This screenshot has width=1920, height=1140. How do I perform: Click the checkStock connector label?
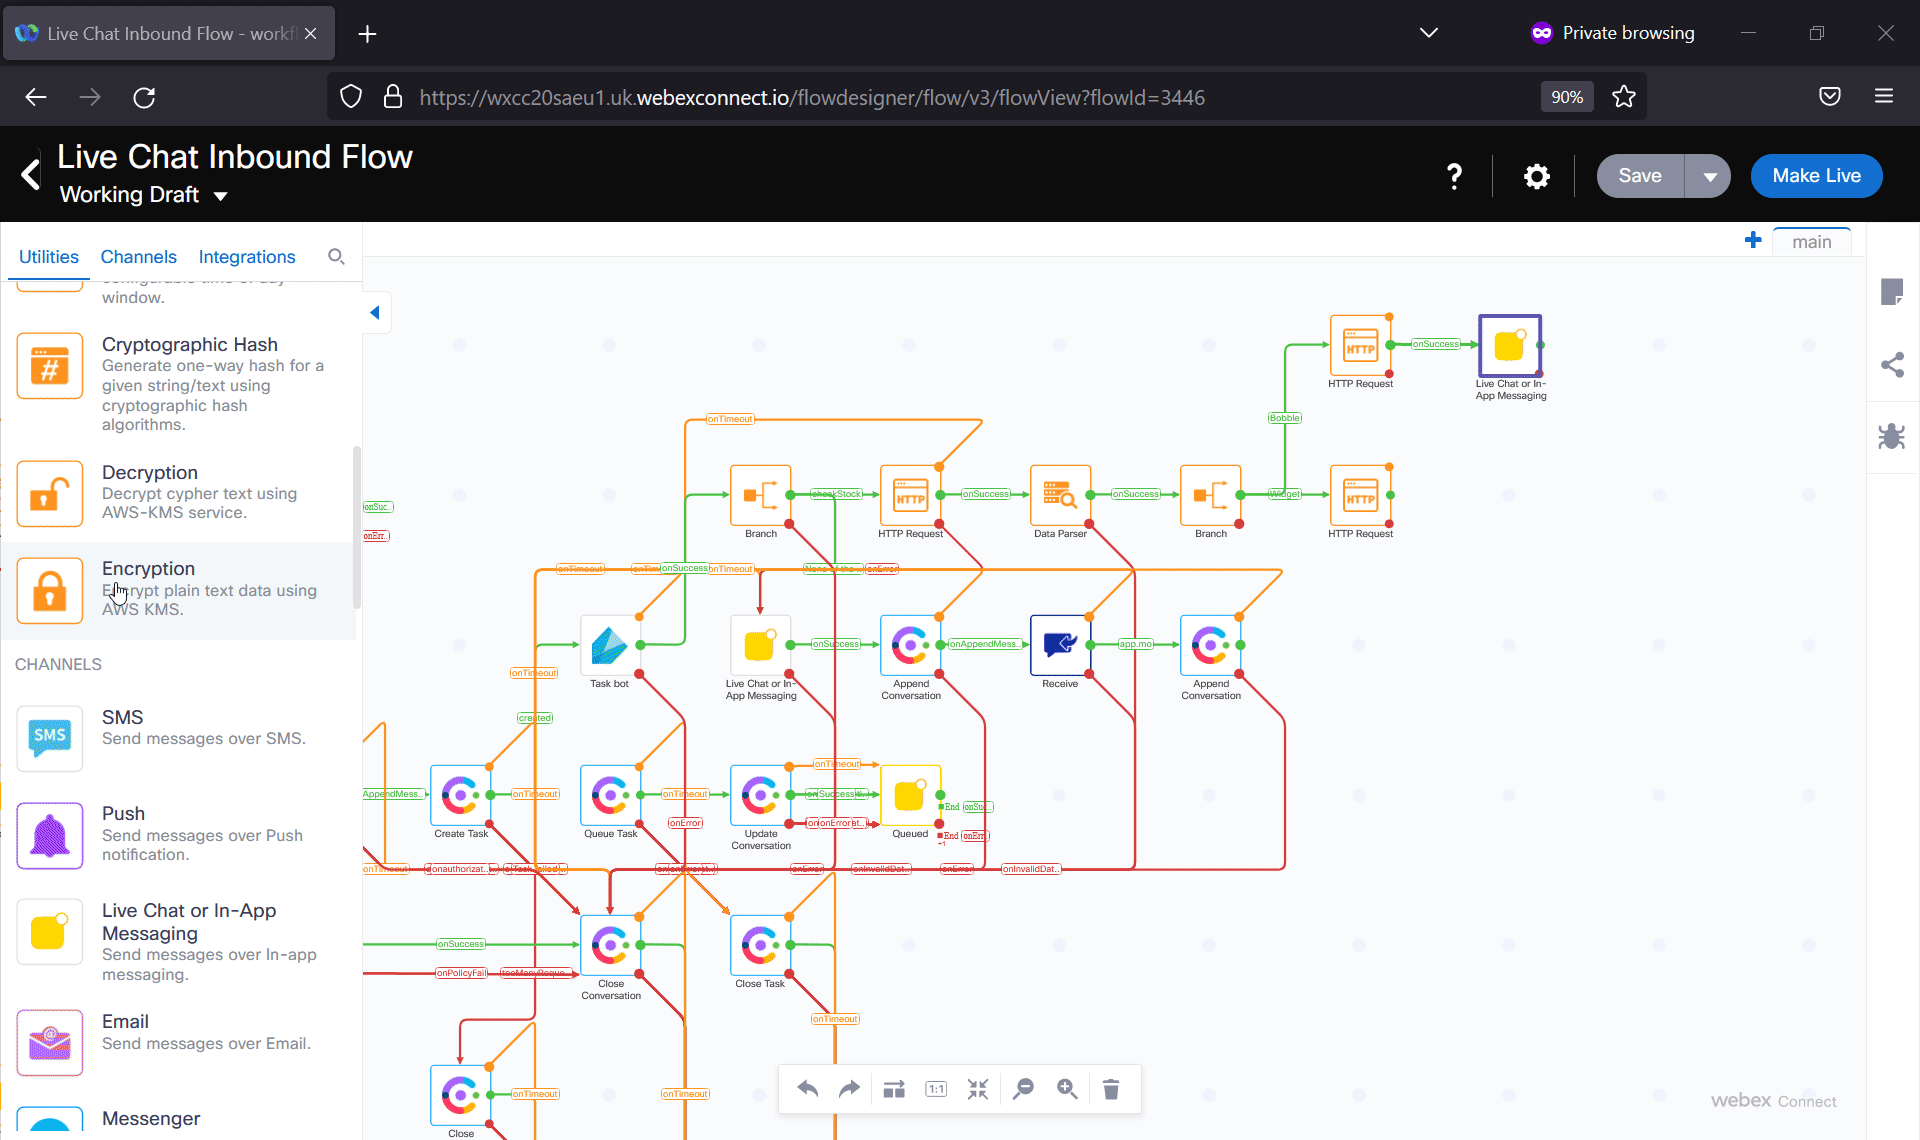pyautogui.click(x=836, y=494)
